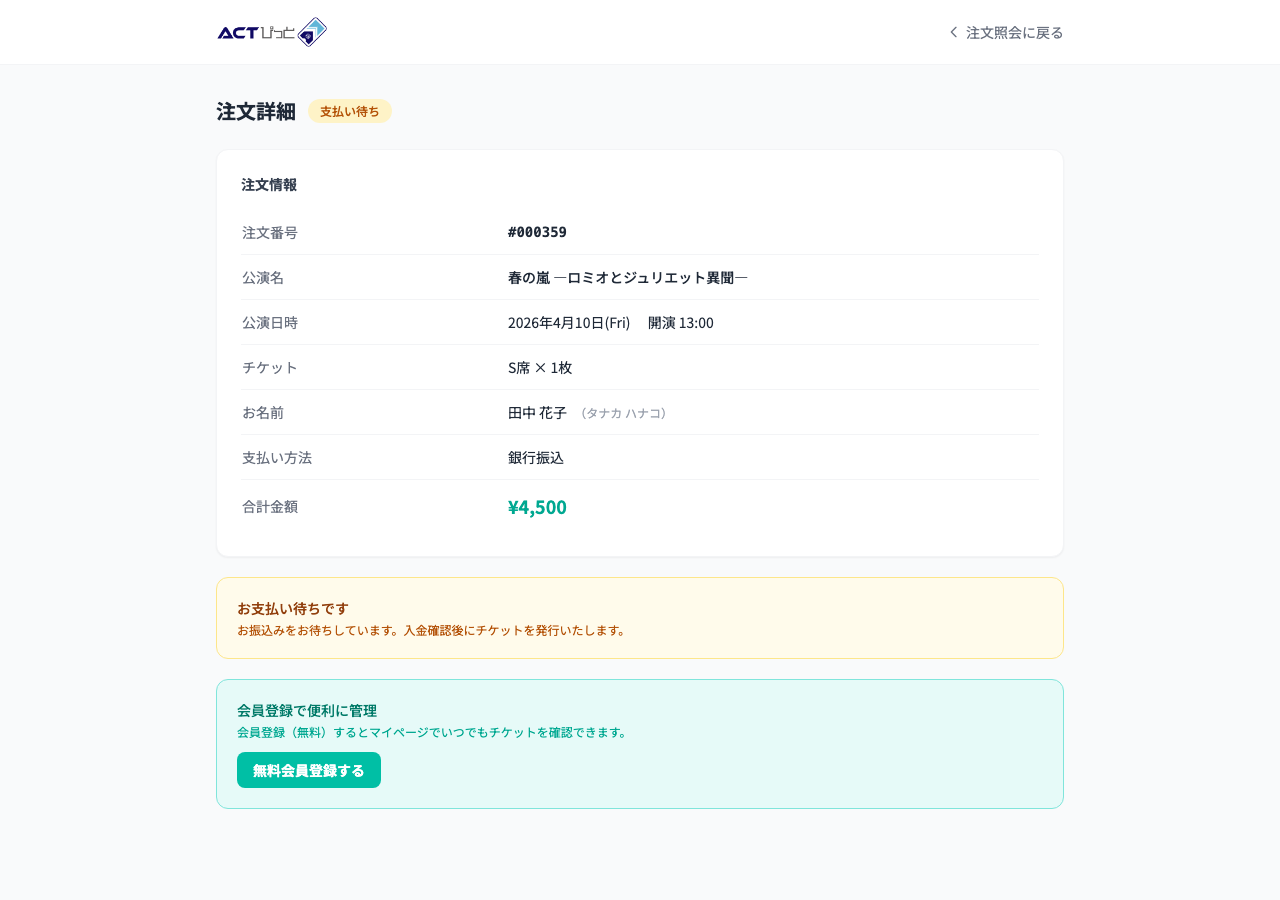Select the order number #000359

click(537, 232)
